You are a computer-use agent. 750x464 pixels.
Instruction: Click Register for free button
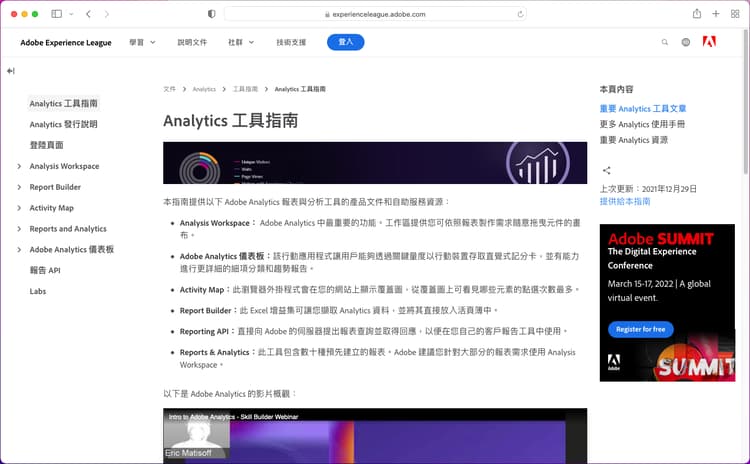[640, 329]
